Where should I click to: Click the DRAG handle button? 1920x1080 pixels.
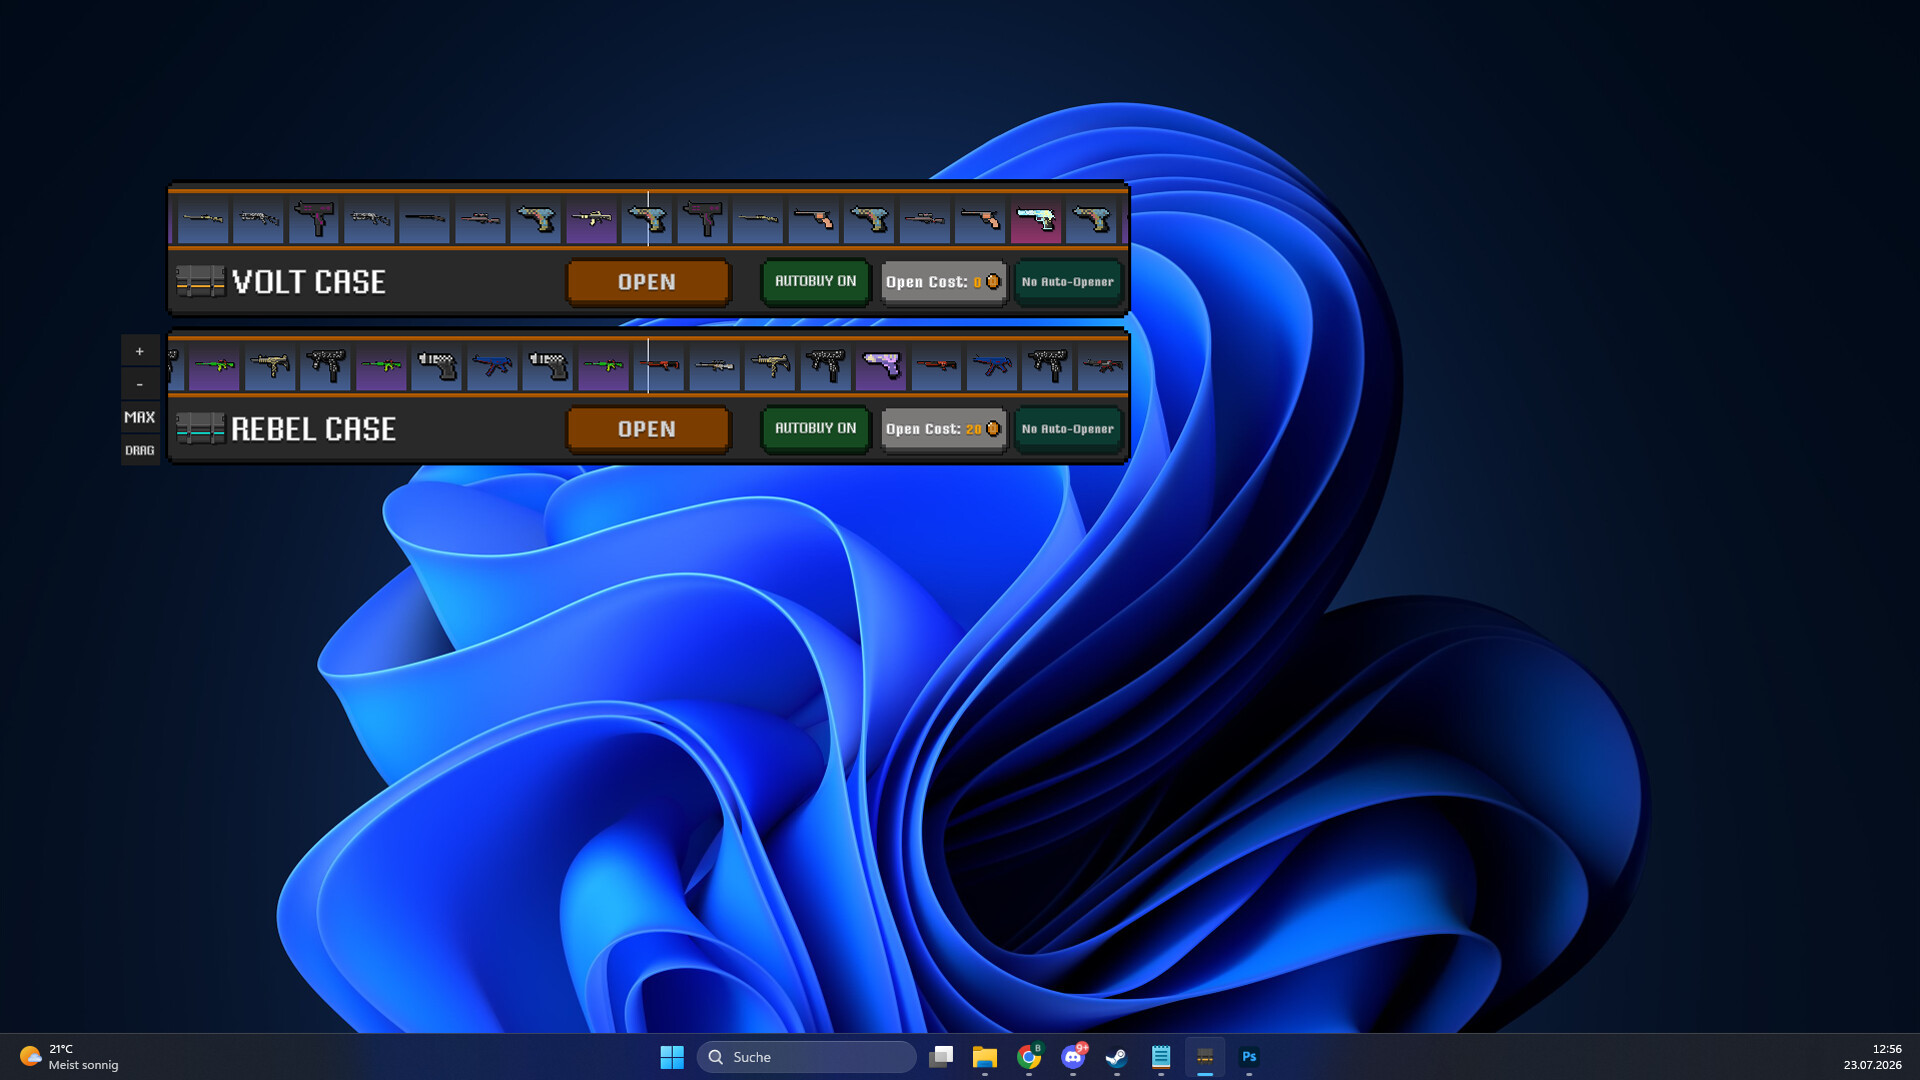coord(140,450)
